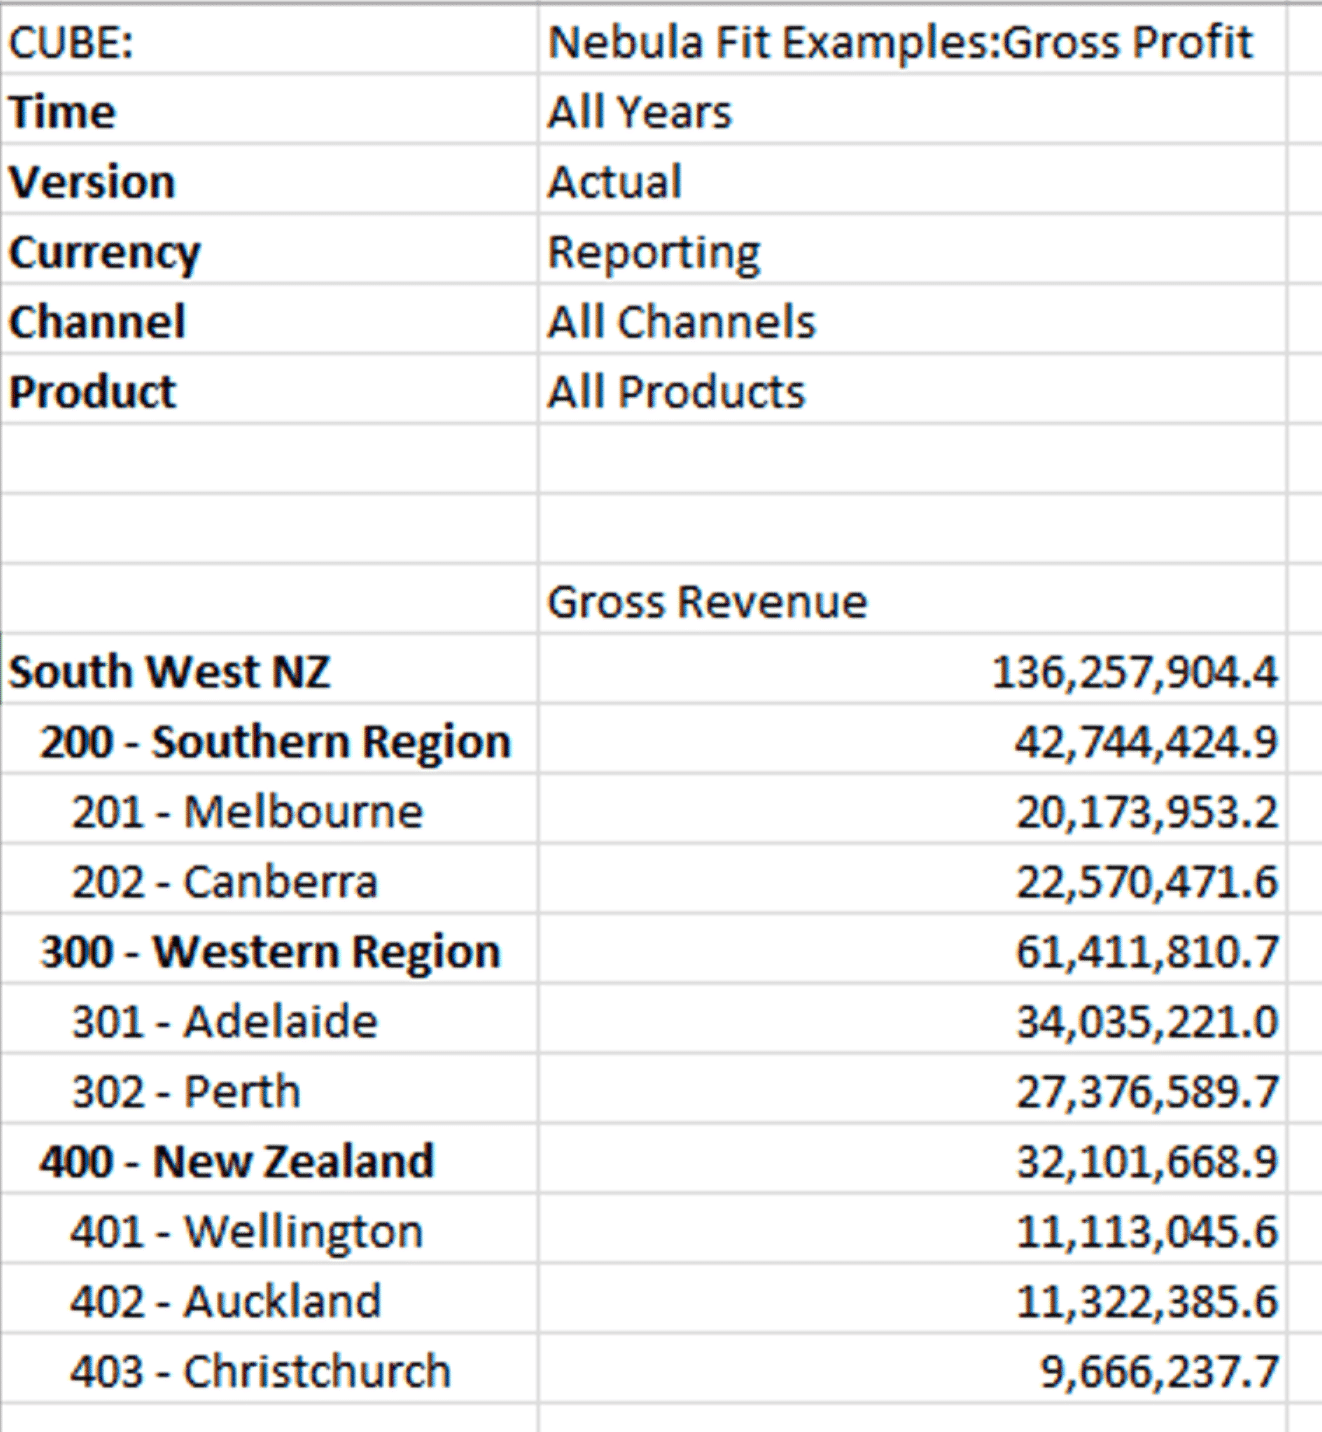The image size is (1322, 1432).
Task: Click Auckland's revenue value 11,322,385.6
Action: [x=1146, y=1302]
